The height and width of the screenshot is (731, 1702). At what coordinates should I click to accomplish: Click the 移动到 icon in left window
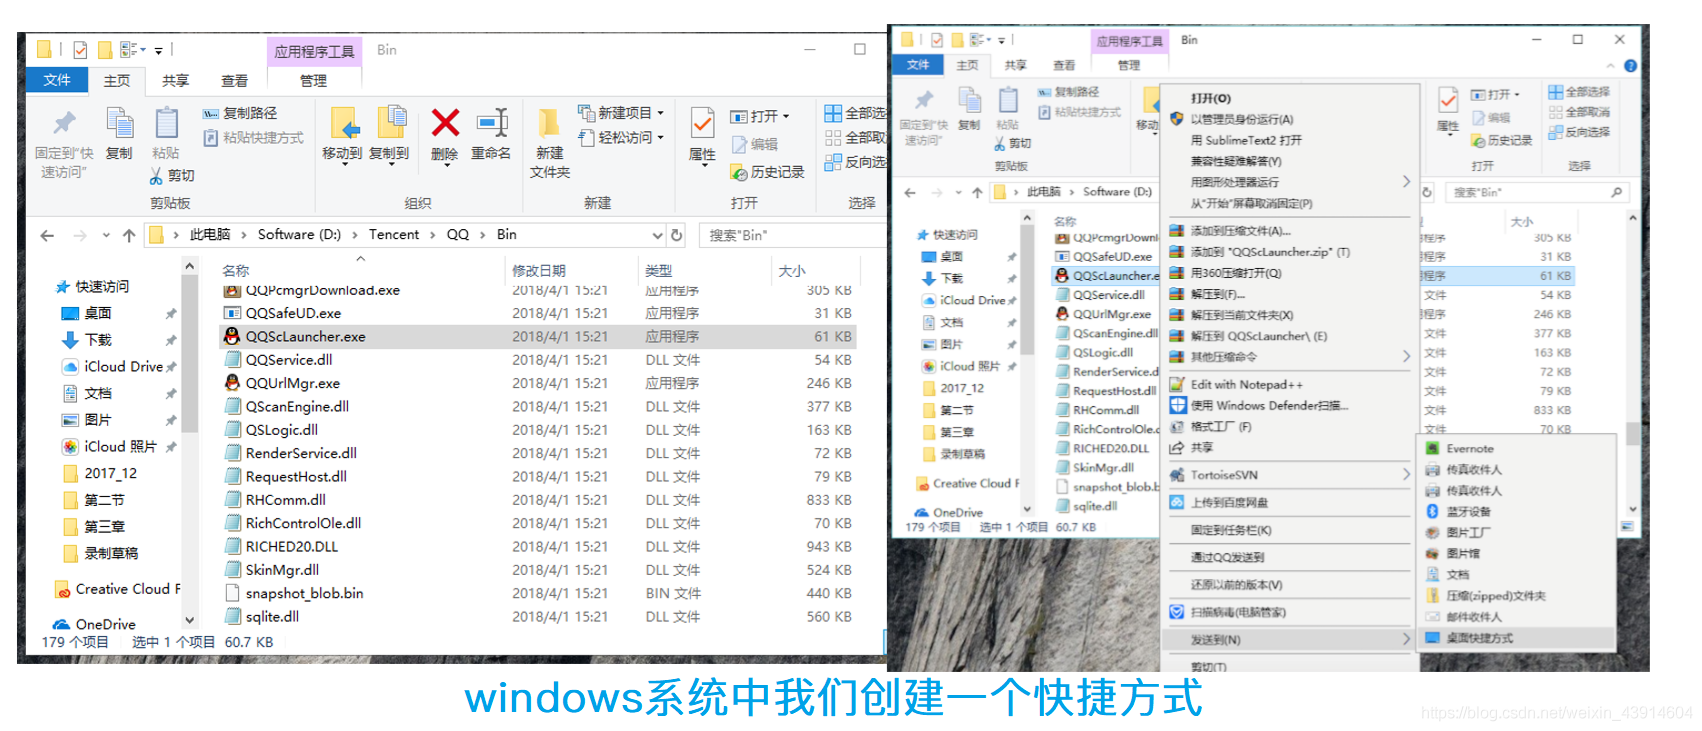coord(343,124)
